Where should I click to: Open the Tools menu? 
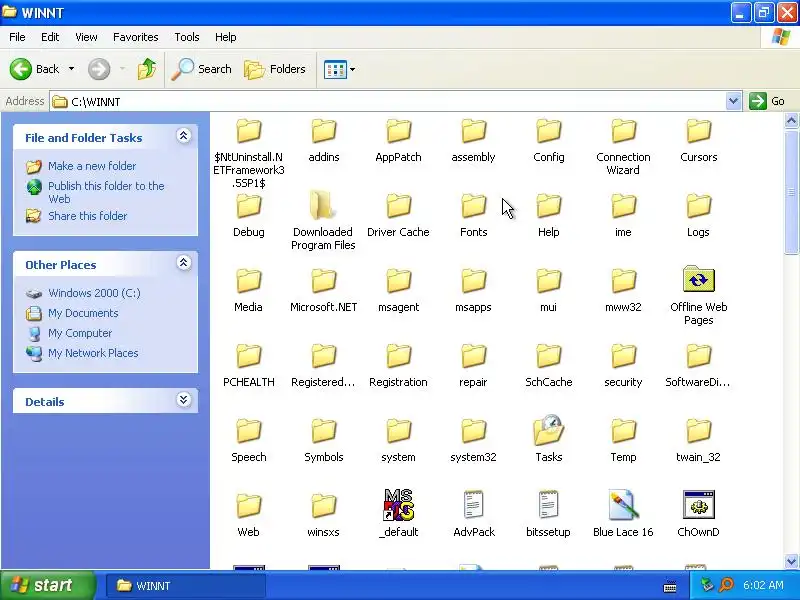(187, 37)
